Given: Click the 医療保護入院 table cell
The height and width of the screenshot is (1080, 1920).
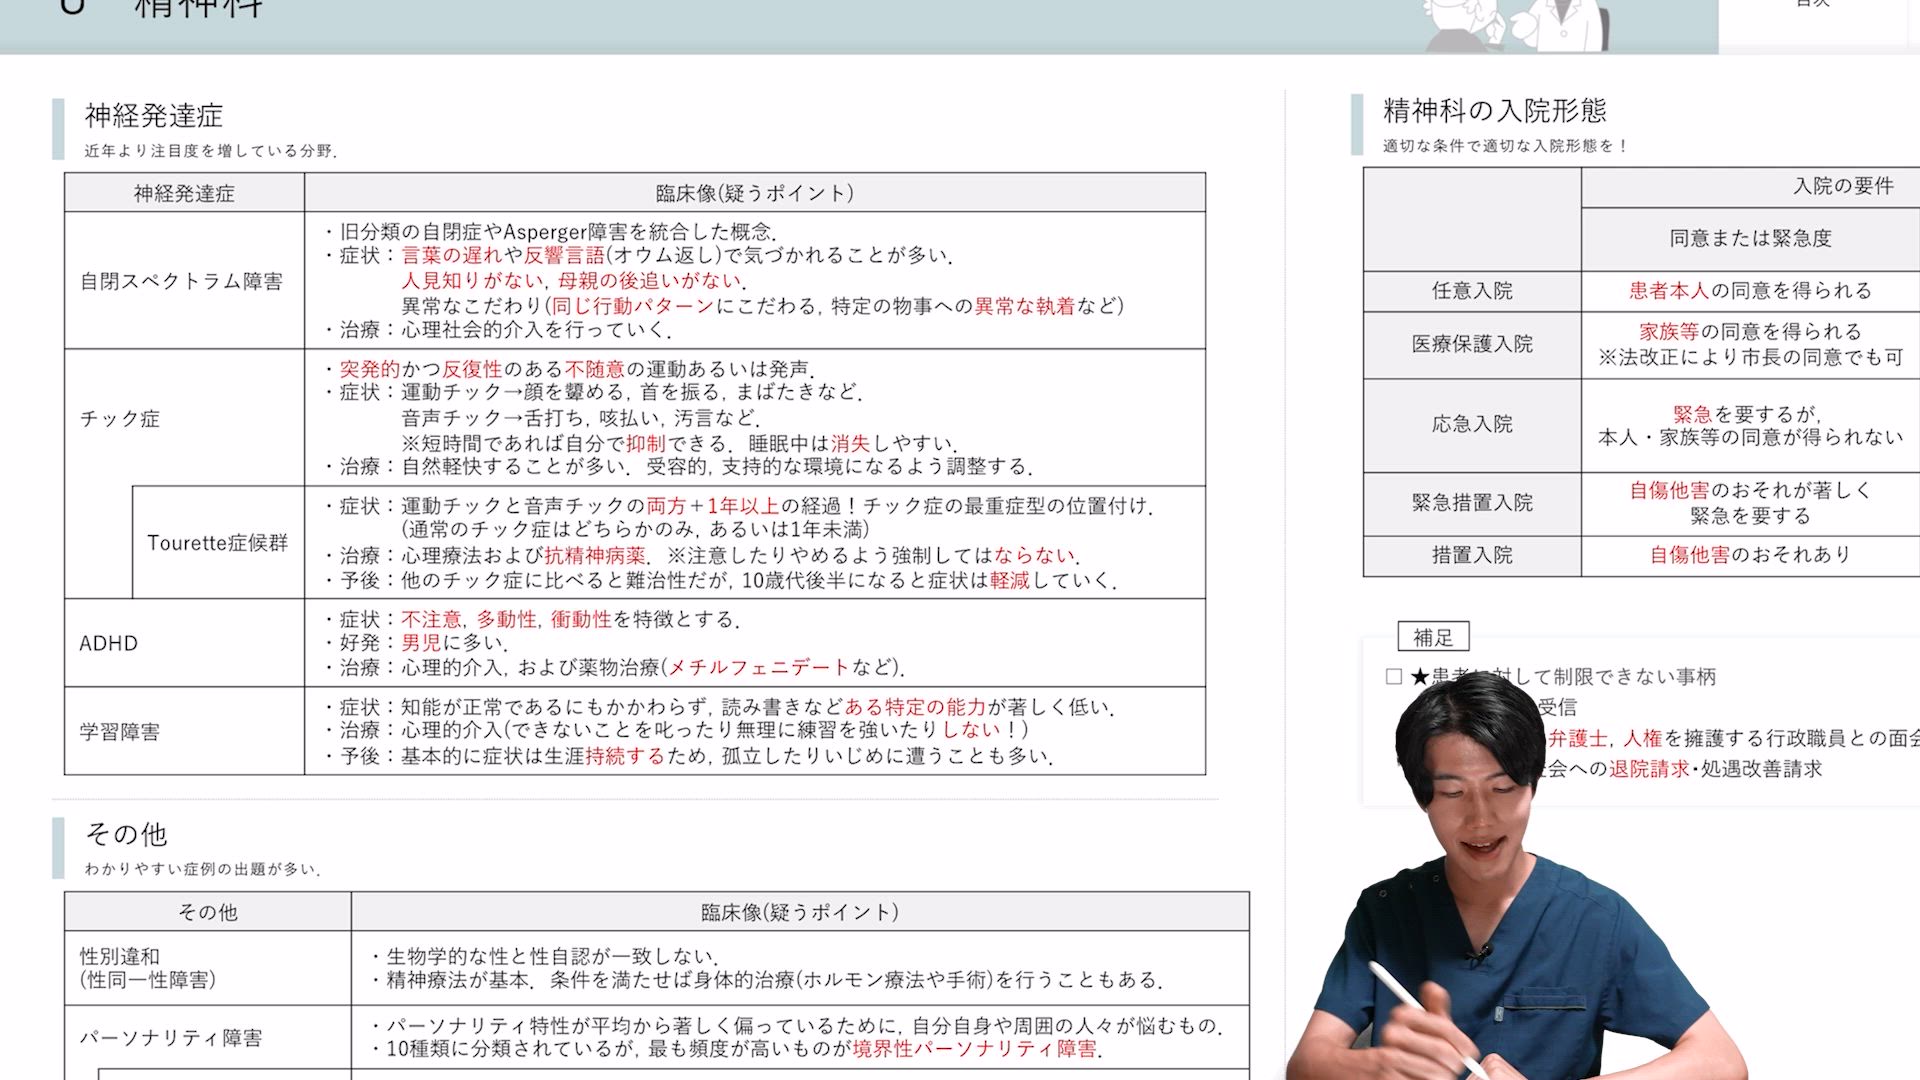Looking at the screenshot, I should click(1471, 344).
